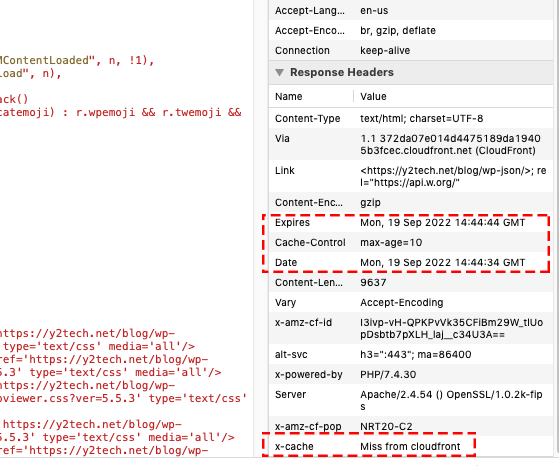Select the Via header row
Viewport: 559px width, 466px height.
411,144
